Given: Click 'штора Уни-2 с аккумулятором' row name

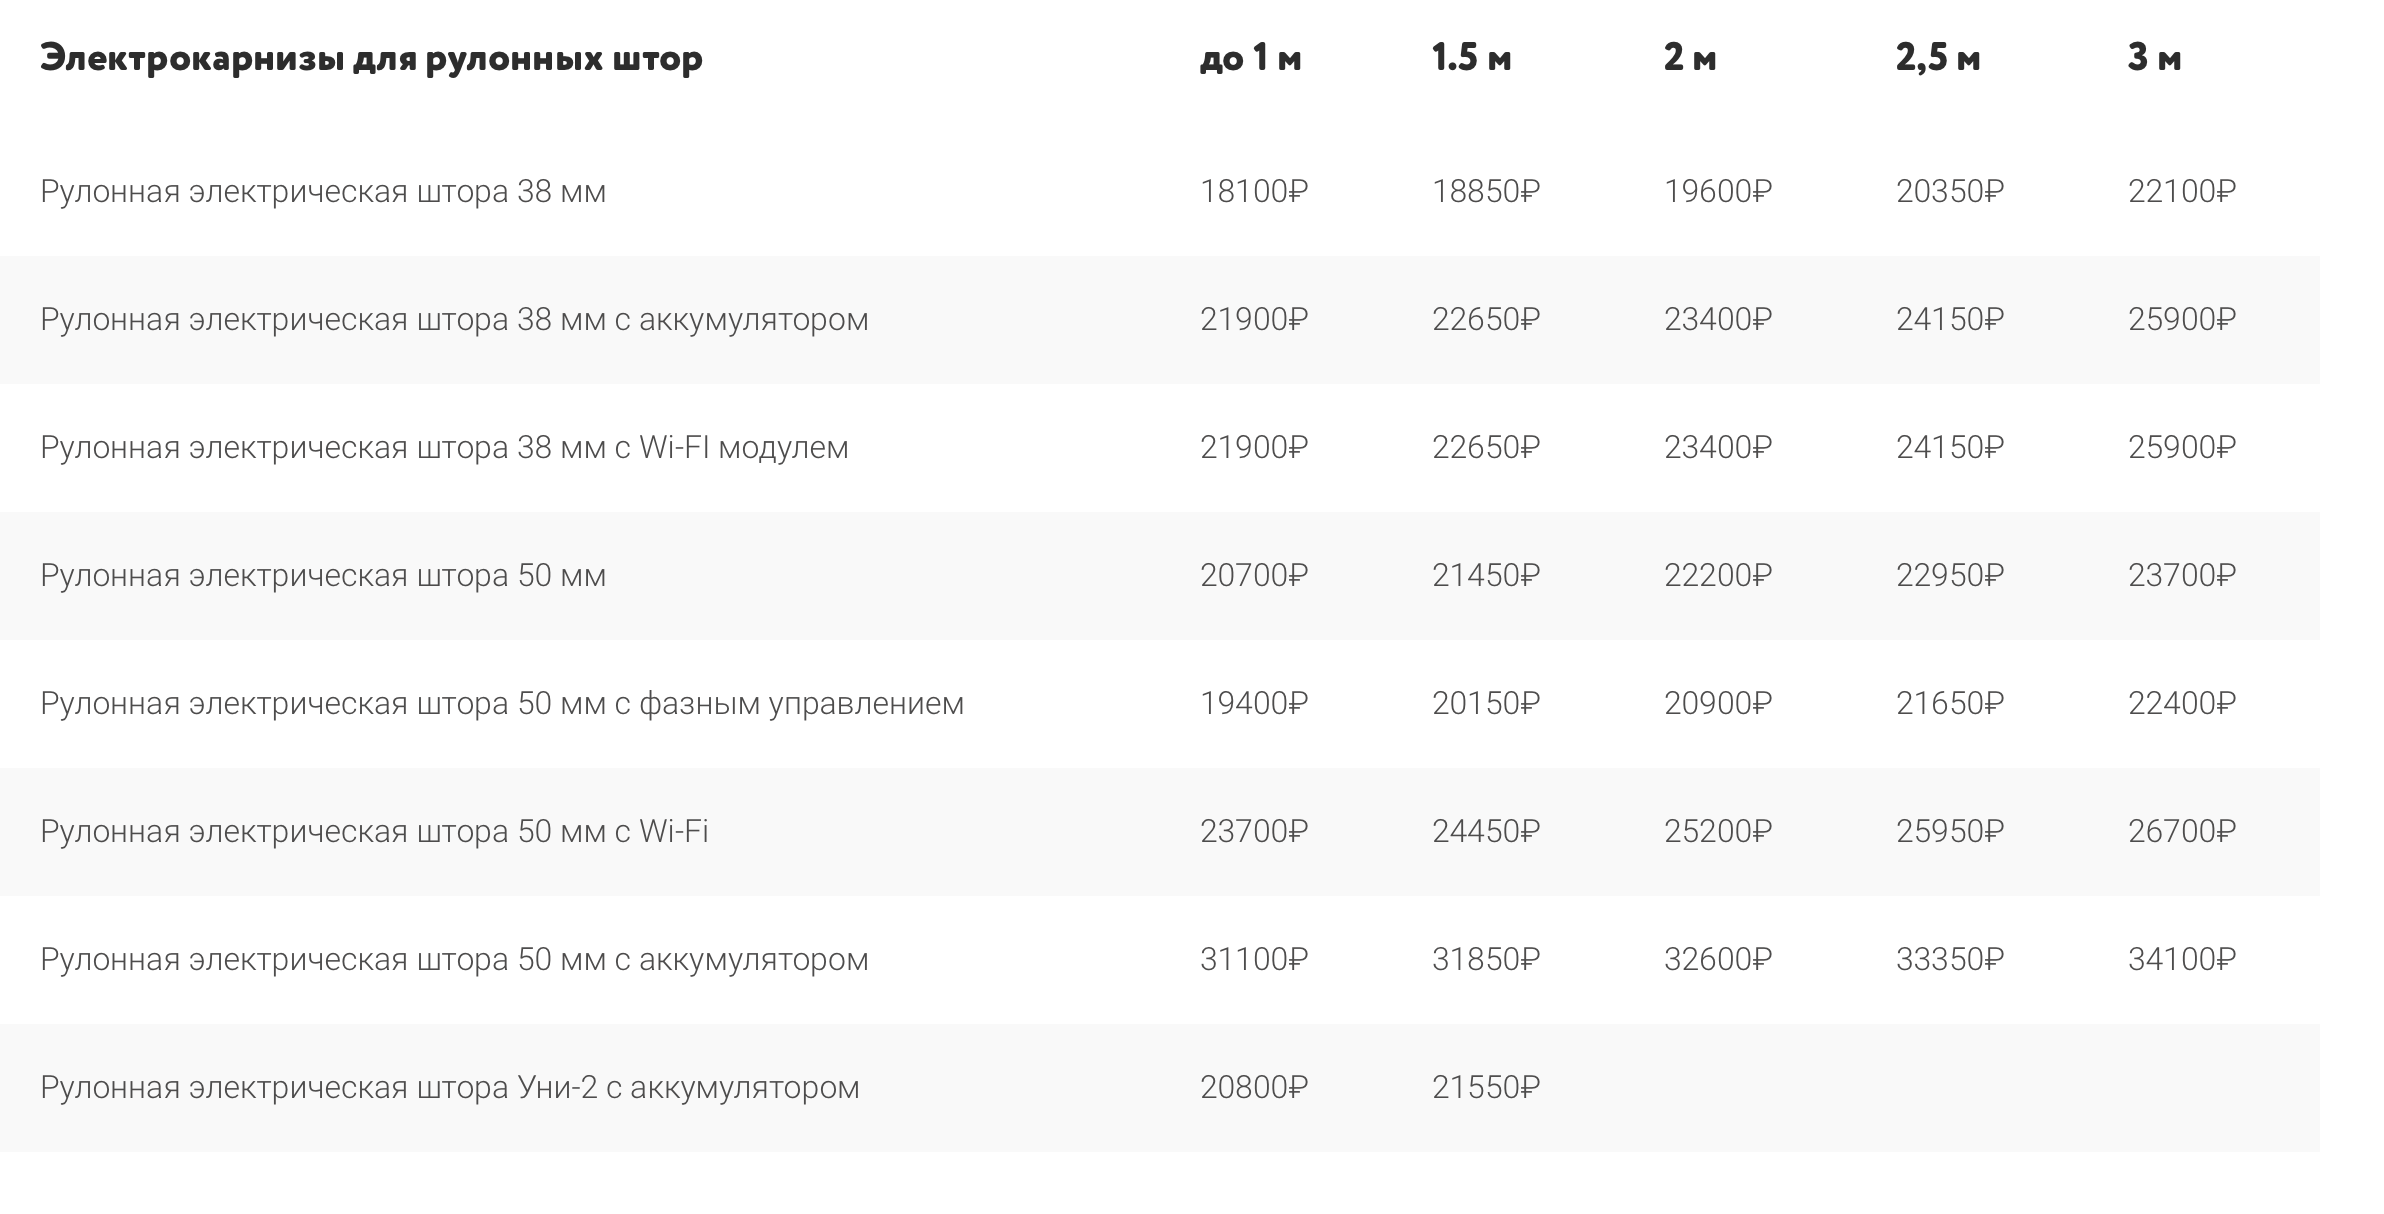Looking at the screenshot, I should [450, 1088].
